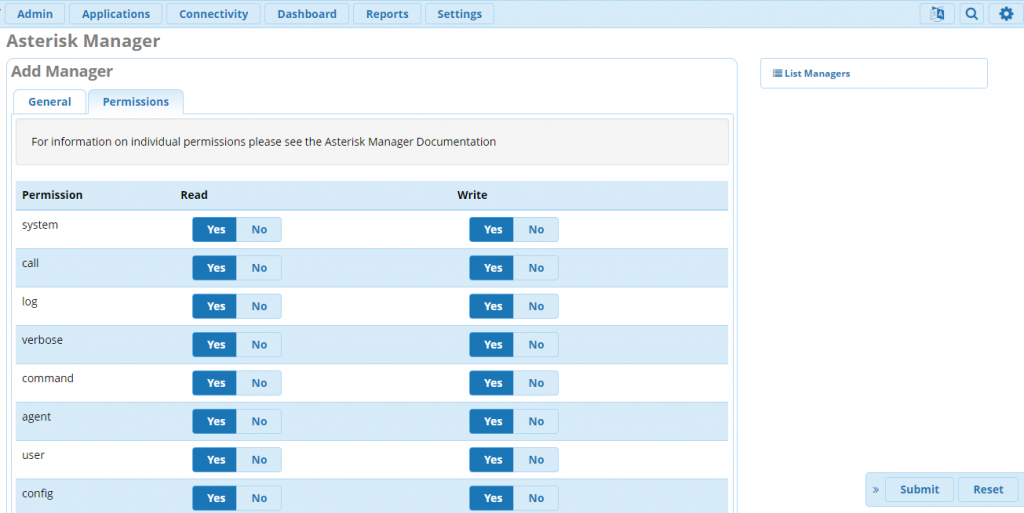Viewport: 1024px width, 513px height.
Task: Set agent Write permission to Yes
Action: tap(491, 422)
